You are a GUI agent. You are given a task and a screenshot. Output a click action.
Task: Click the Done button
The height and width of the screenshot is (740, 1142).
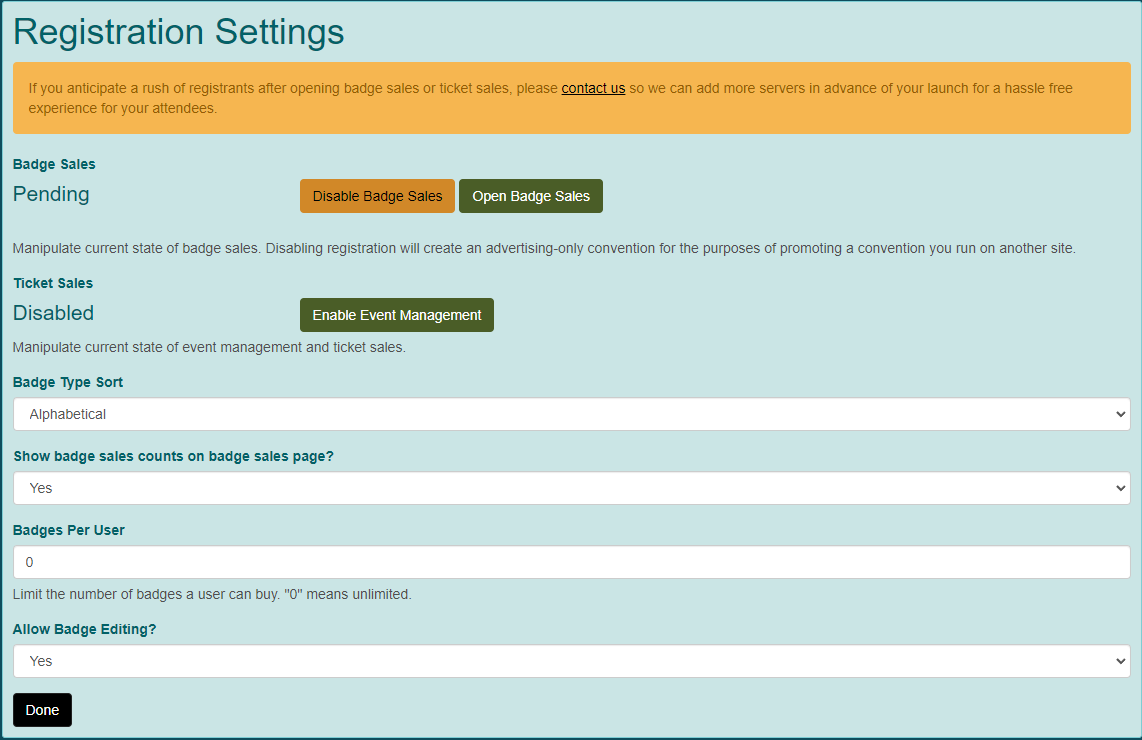(x=42, y=710)
